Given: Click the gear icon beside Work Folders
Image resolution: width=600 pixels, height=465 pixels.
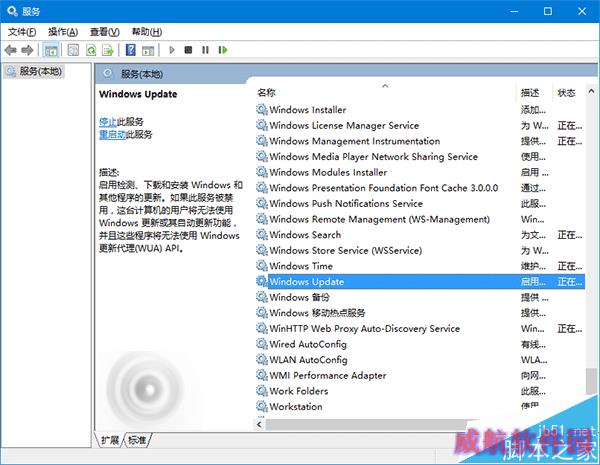Looking at the screenshot, I should tap(262, 391).
